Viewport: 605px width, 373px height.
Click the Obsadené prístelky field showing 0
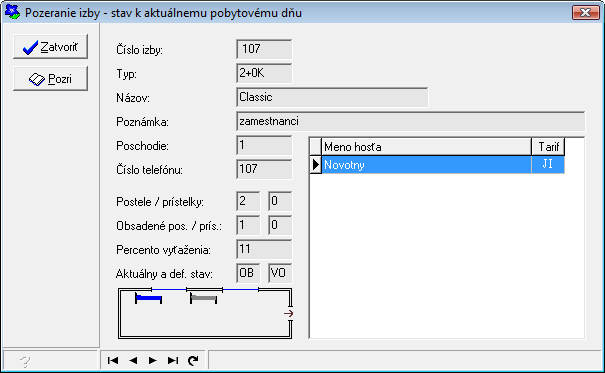coord(280,225)
